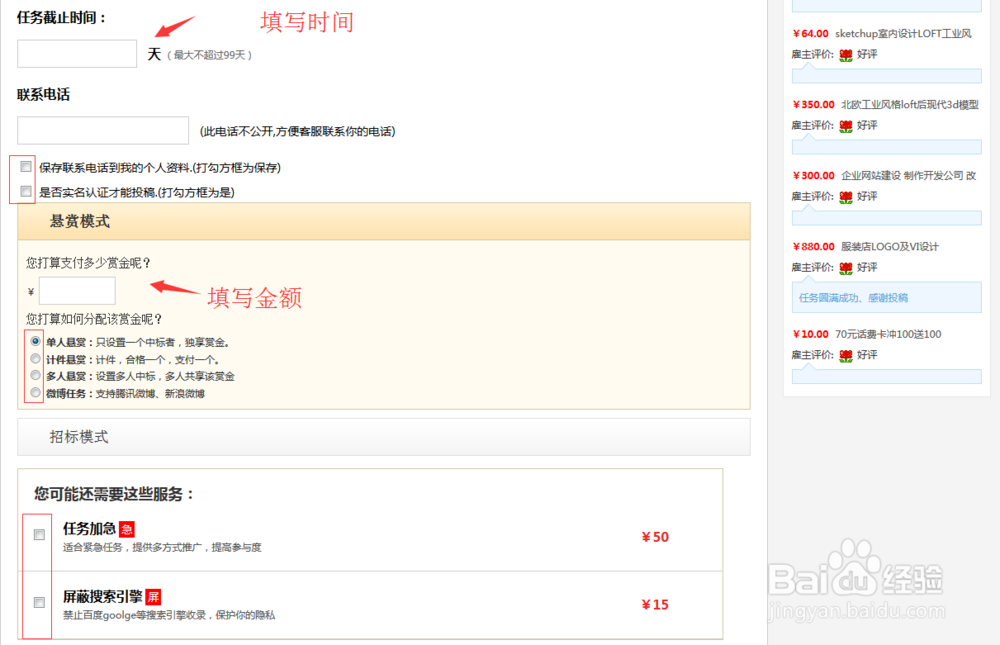Switch to the 悬赏模式 section header

point(78,221)
